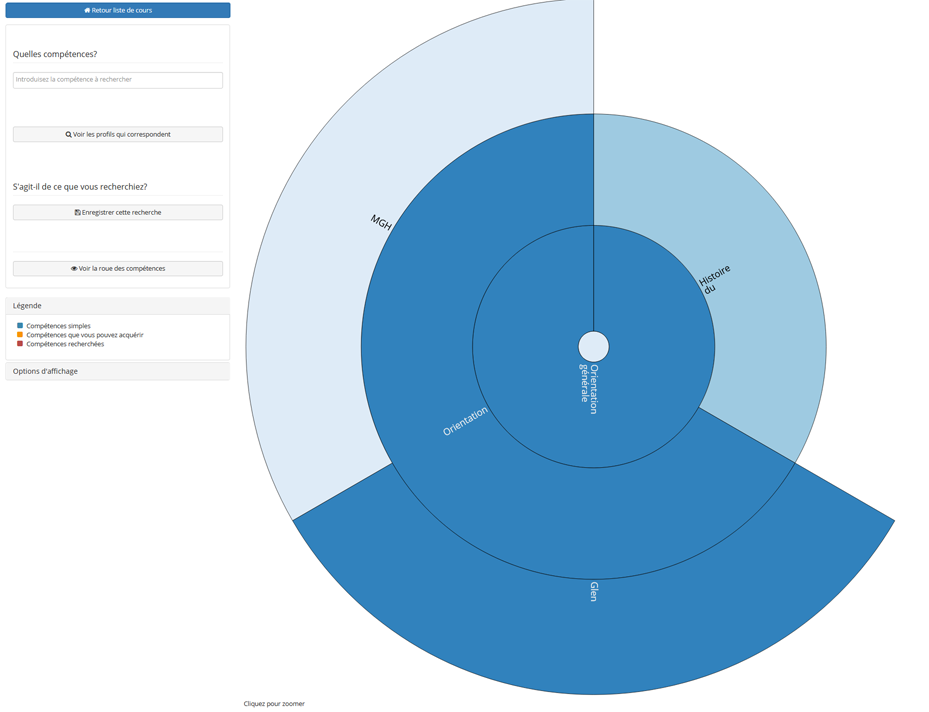Click the home icon on Retour liste de cours
Viewport: 929px width, 712px height.
tap(87, 10)
